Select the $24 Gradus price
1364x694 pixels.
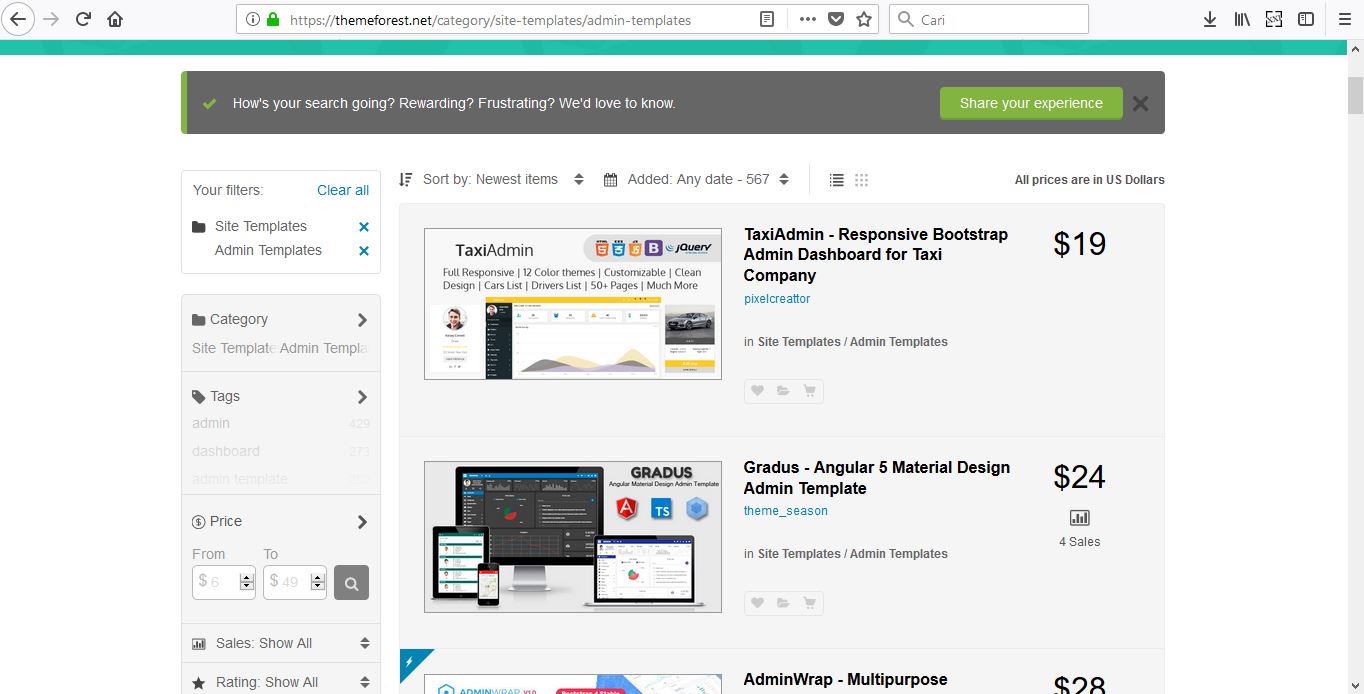[x=1079, y=477]
